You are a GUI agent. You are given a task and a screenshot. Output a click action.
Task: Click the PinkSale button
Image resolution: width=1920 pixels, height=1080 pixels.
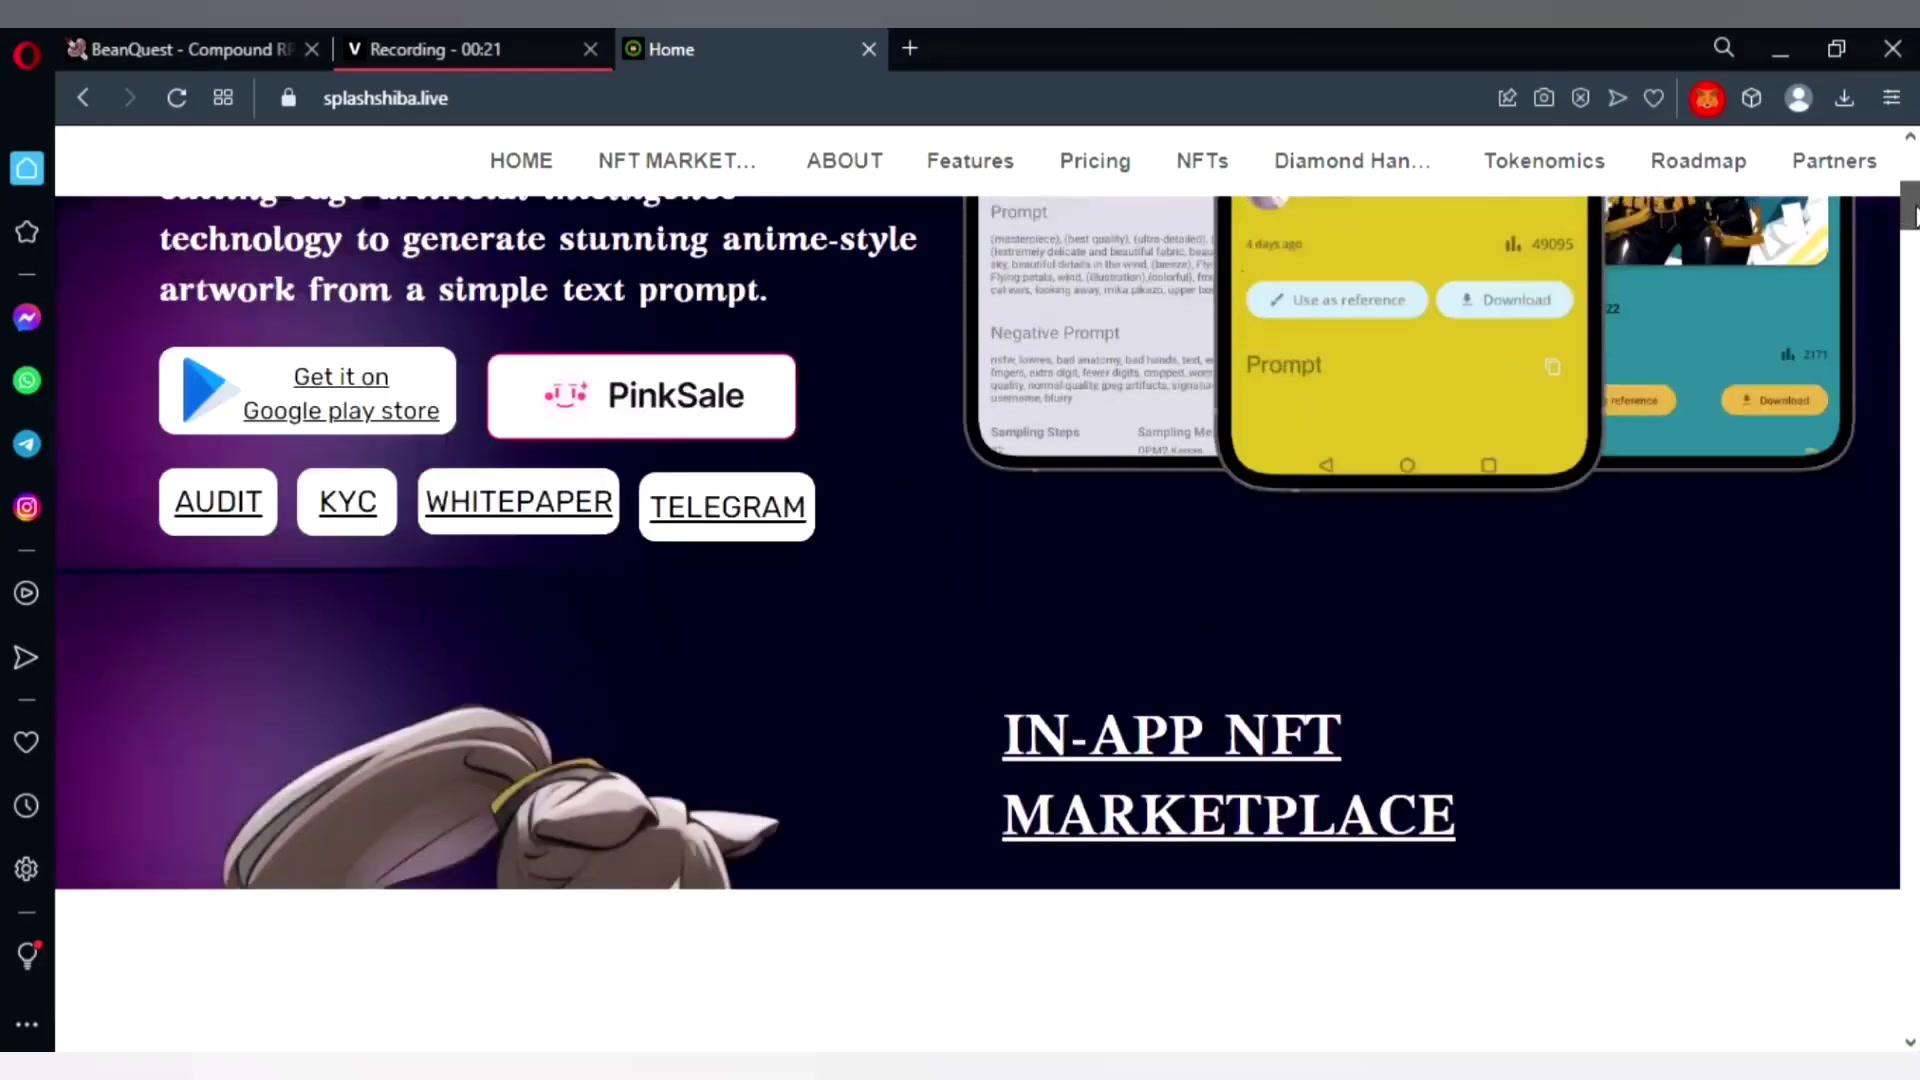tap(641, 396)
